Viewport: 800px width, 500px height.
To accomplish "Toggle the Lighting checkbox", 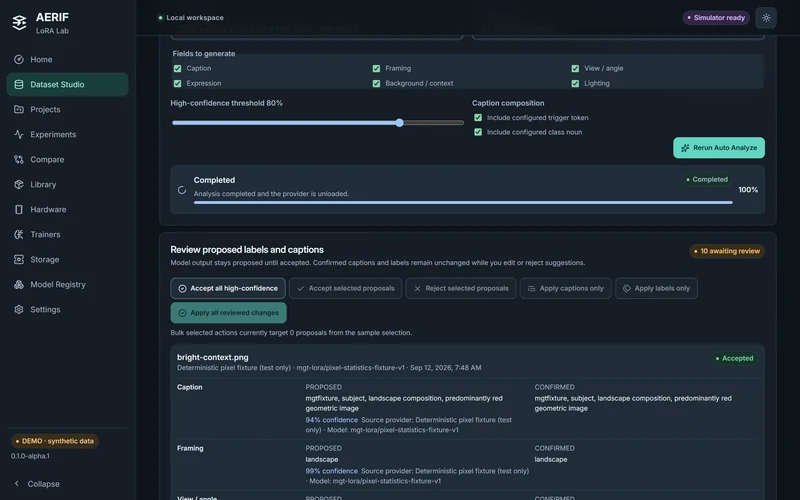I will point(576,84).
